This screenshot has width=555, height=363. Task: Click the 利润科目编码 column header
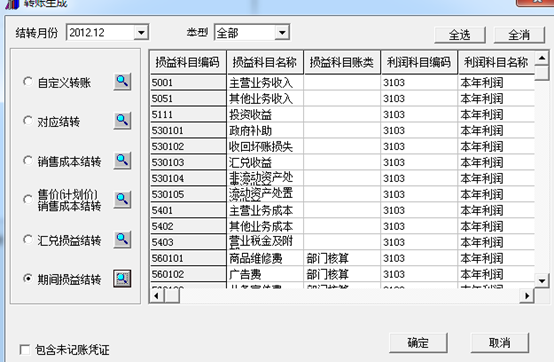coord(419,62)
